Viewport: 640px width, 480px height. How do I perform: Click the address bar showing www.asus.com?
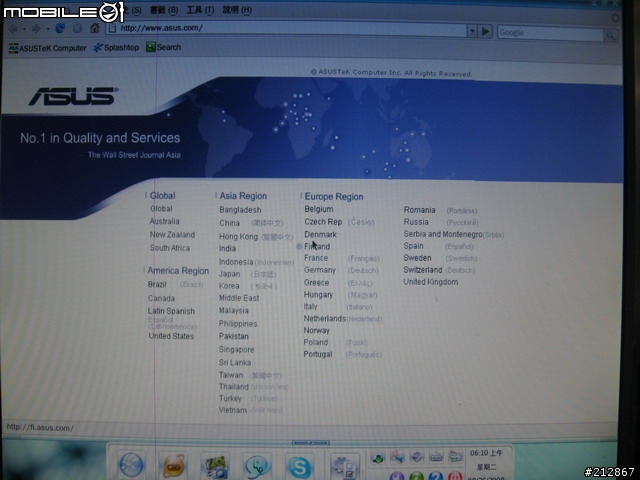coord(286,29)
